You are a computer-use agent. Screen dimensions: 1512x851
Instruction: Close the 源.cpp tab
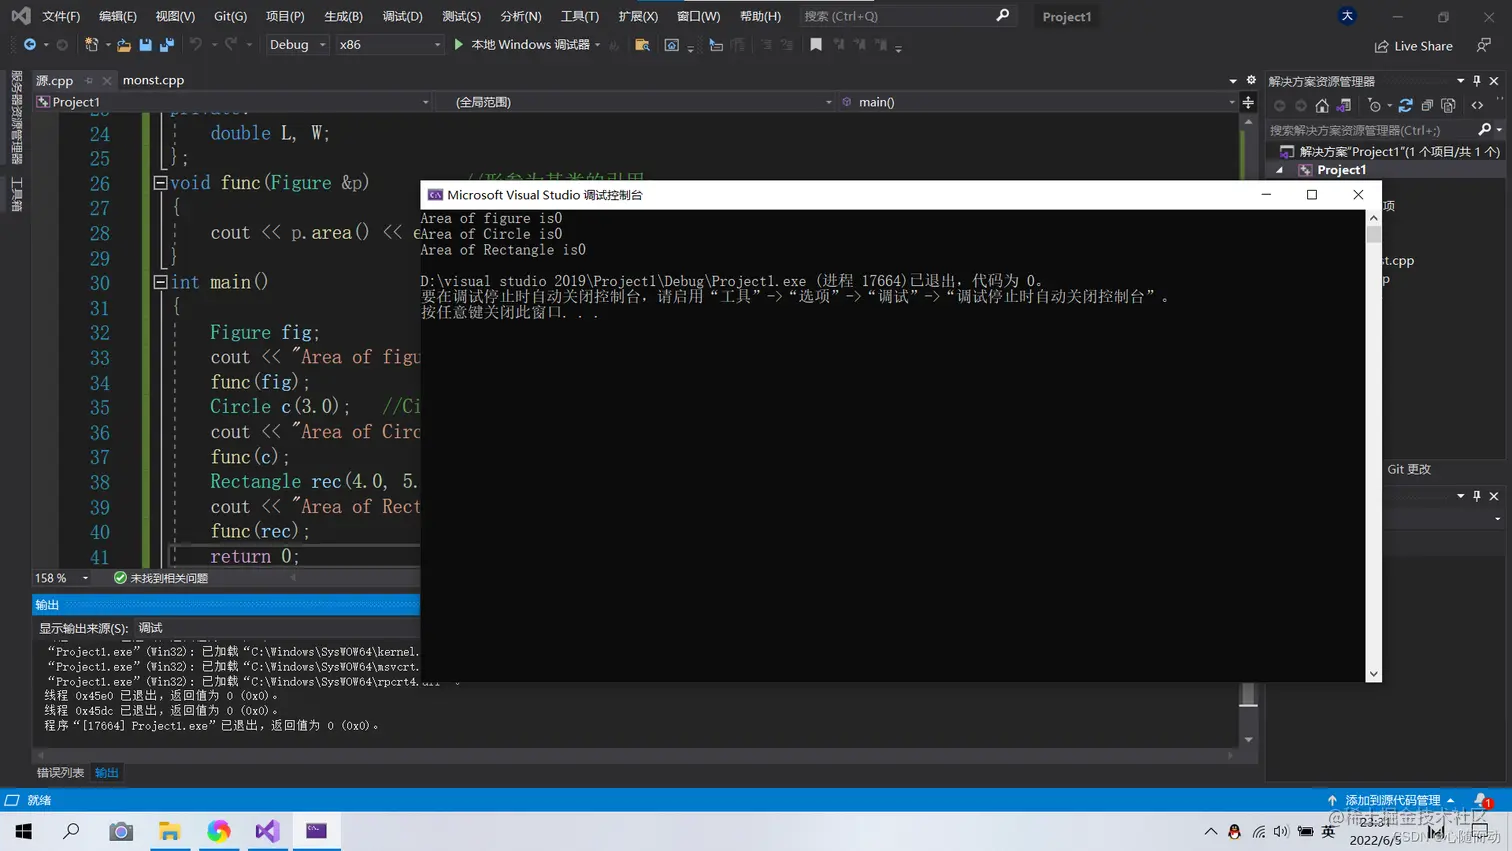click(x=107, y=81)
